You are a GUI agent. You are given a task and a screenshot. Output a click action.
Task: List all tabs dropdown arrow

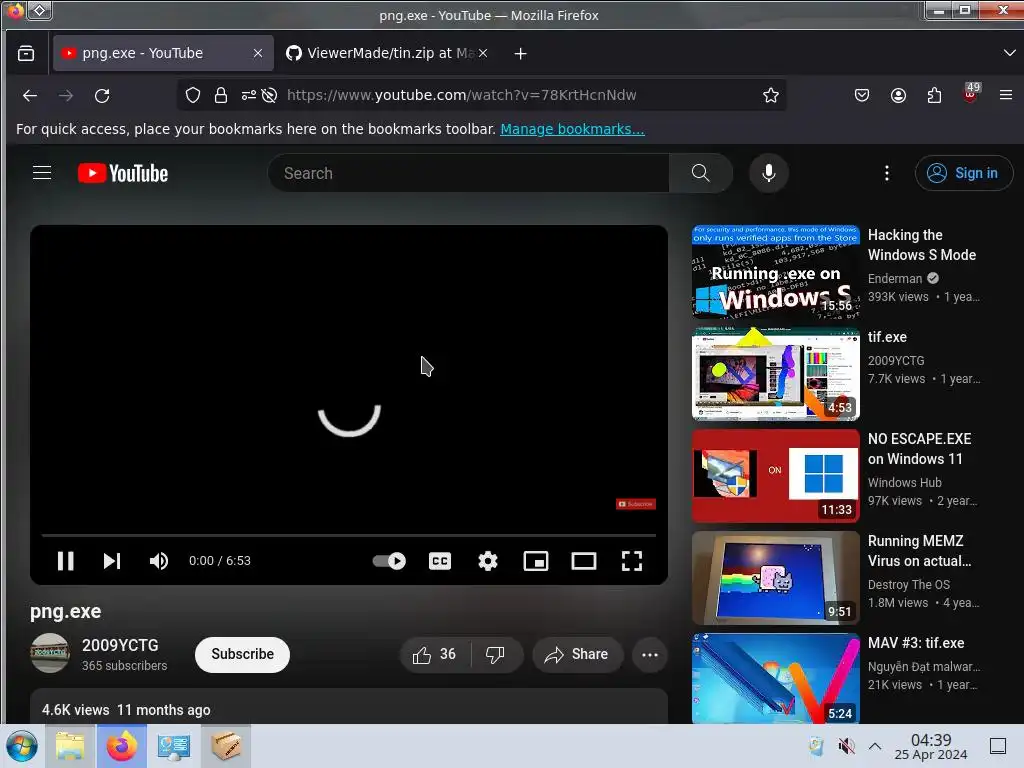pos(1009,53)
